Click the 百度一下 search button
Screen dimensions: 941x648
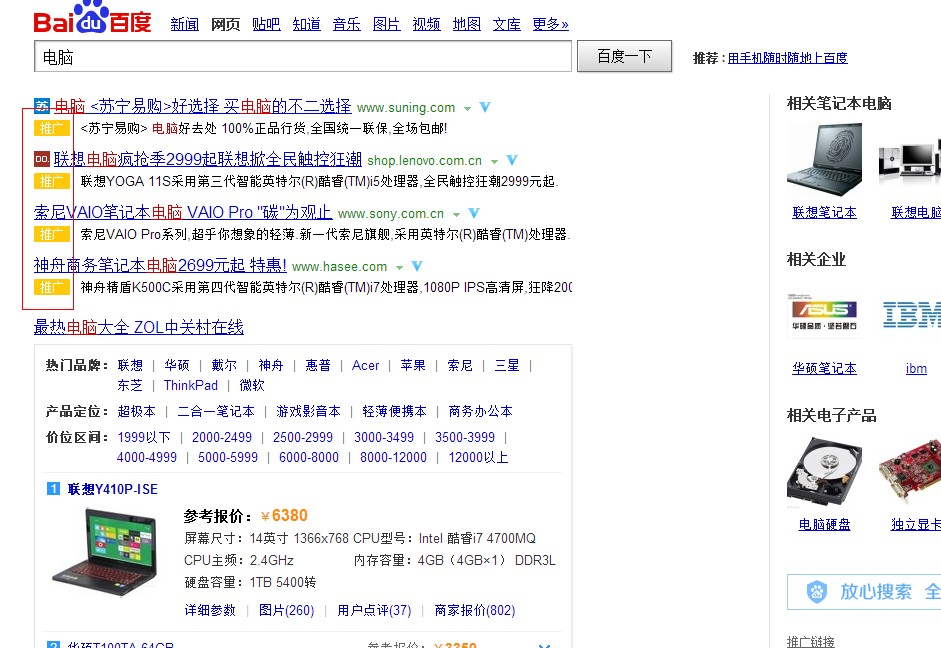click(624, 56)
